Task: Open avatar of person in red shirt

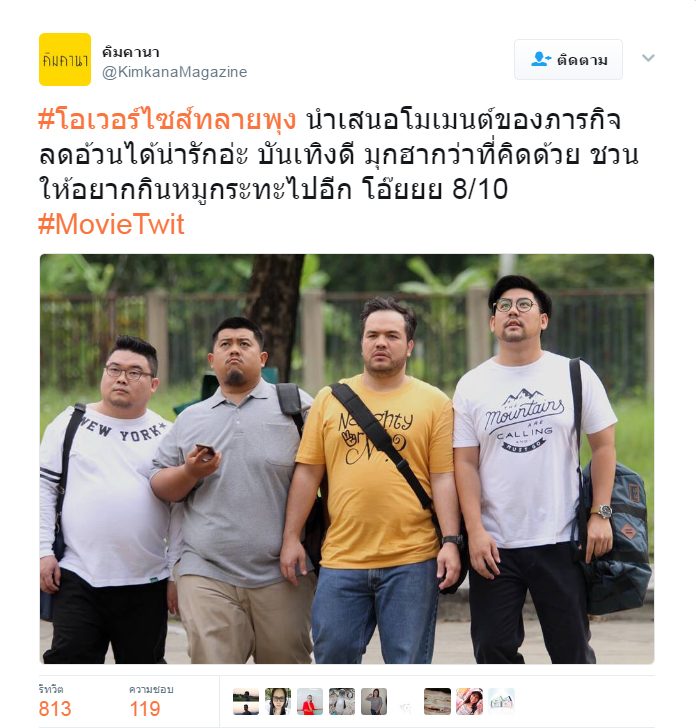Action: click(310, 701)
